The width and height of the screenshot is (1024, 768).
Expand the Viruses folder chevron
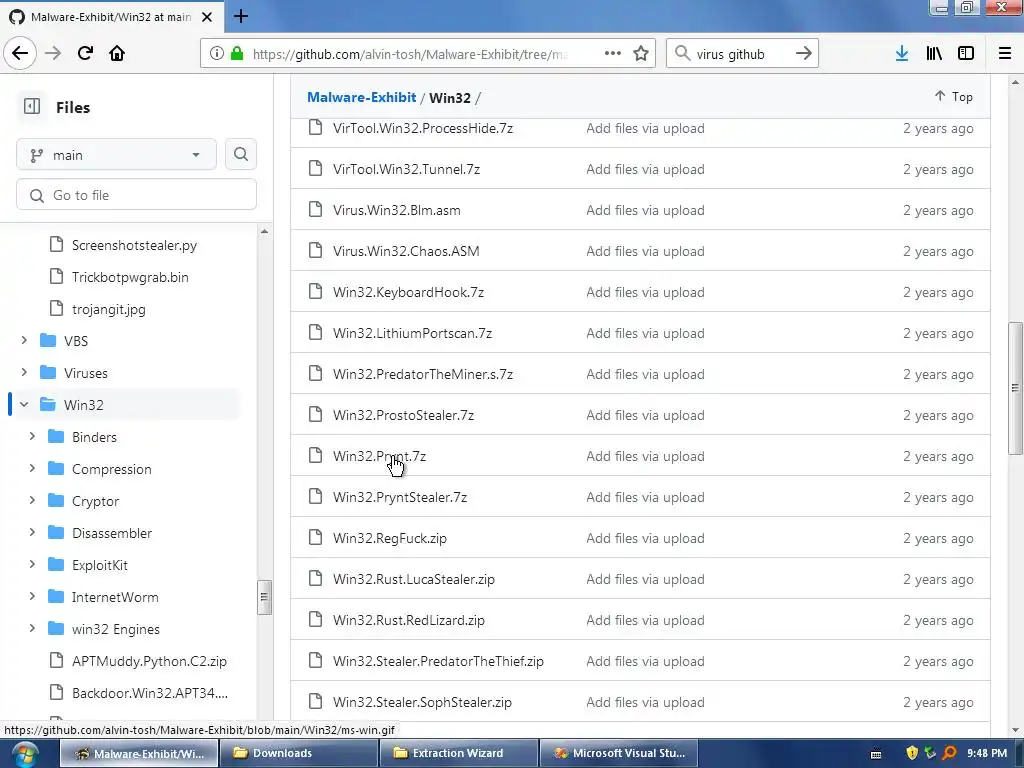click(24, 372)
